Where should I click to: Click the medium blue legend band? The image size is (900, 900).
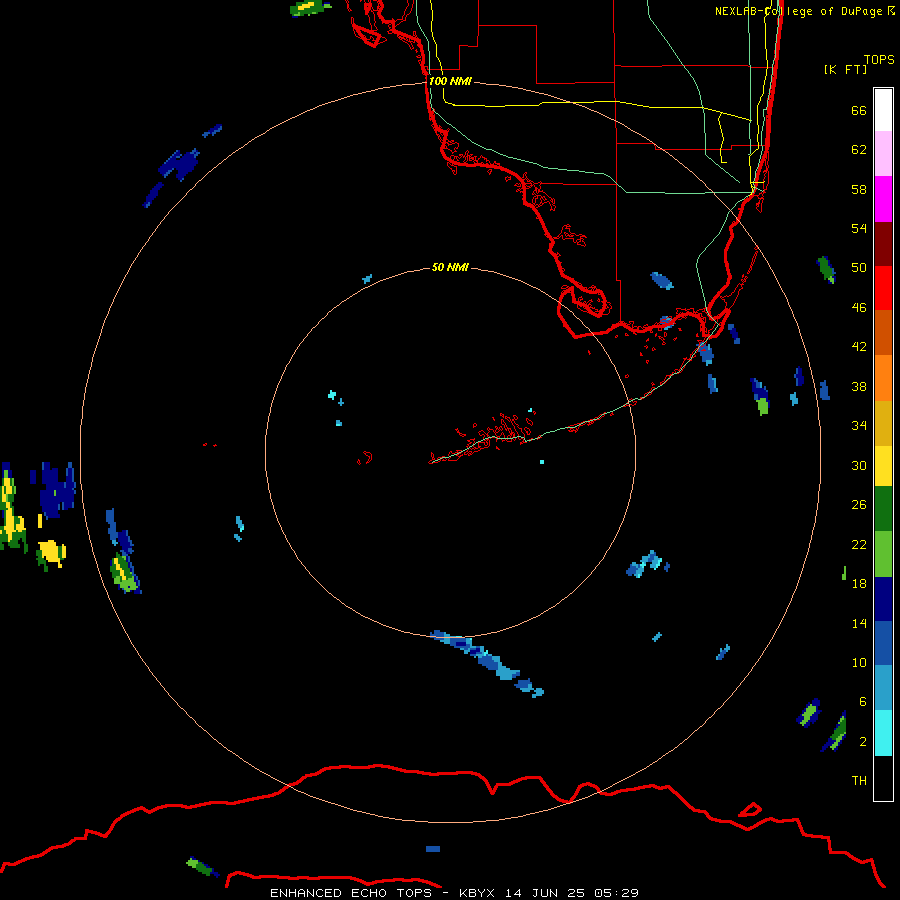(883, 643)
